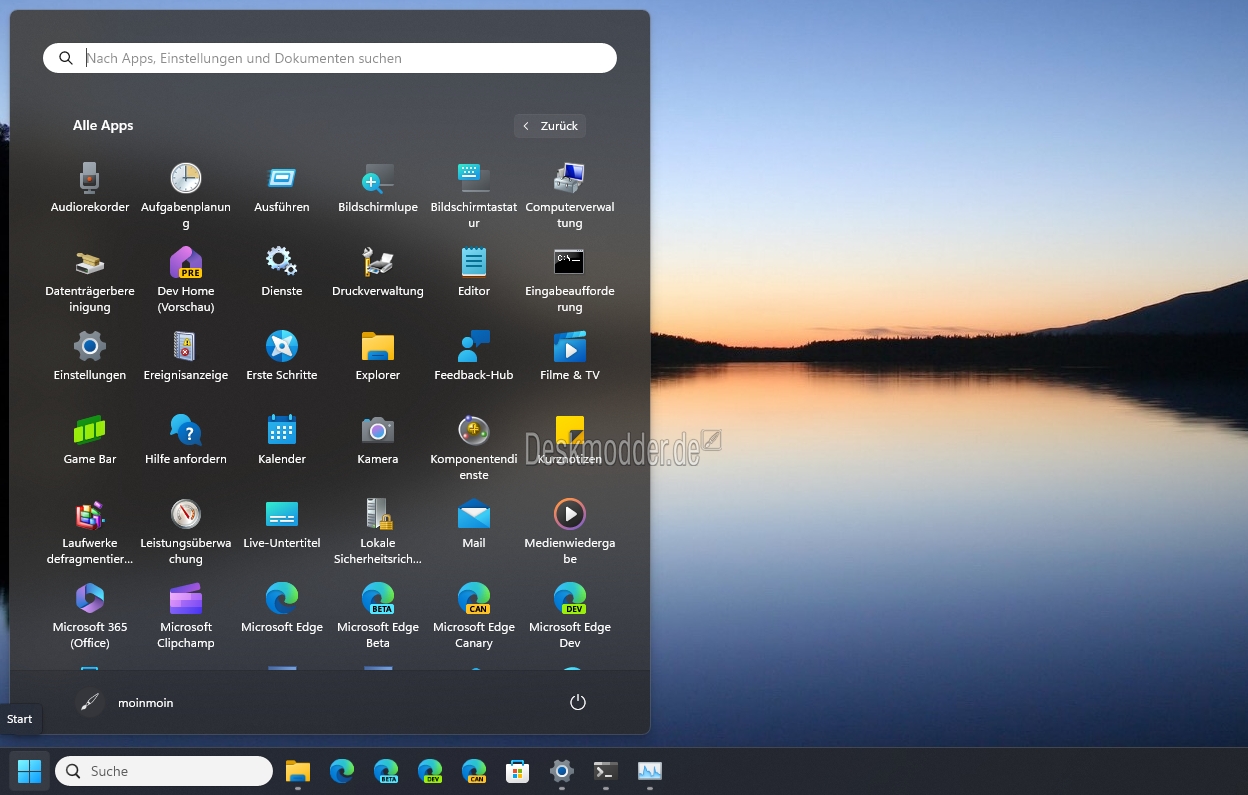Image resolution: width=1248 pixels, height=795 pixels.
Task: Open Microsoft Edge Beta in the app list
Action: point(378,615)
